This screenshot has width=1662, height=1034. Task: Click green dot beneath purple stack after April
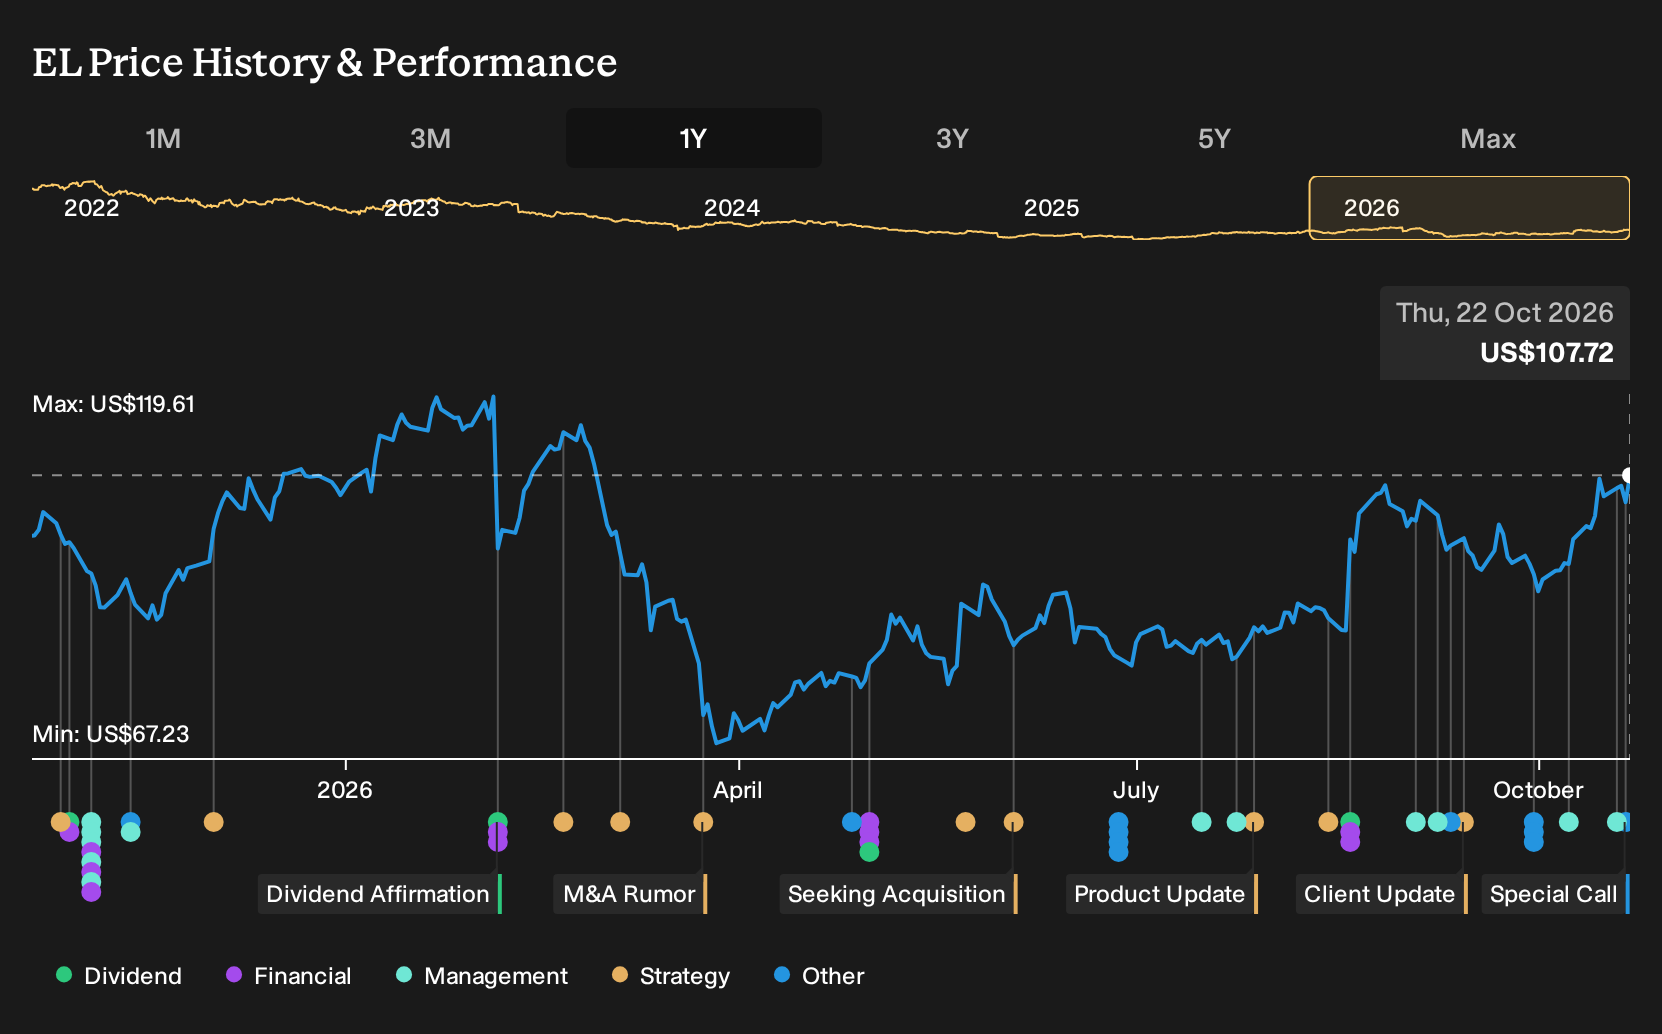point(869,852)
